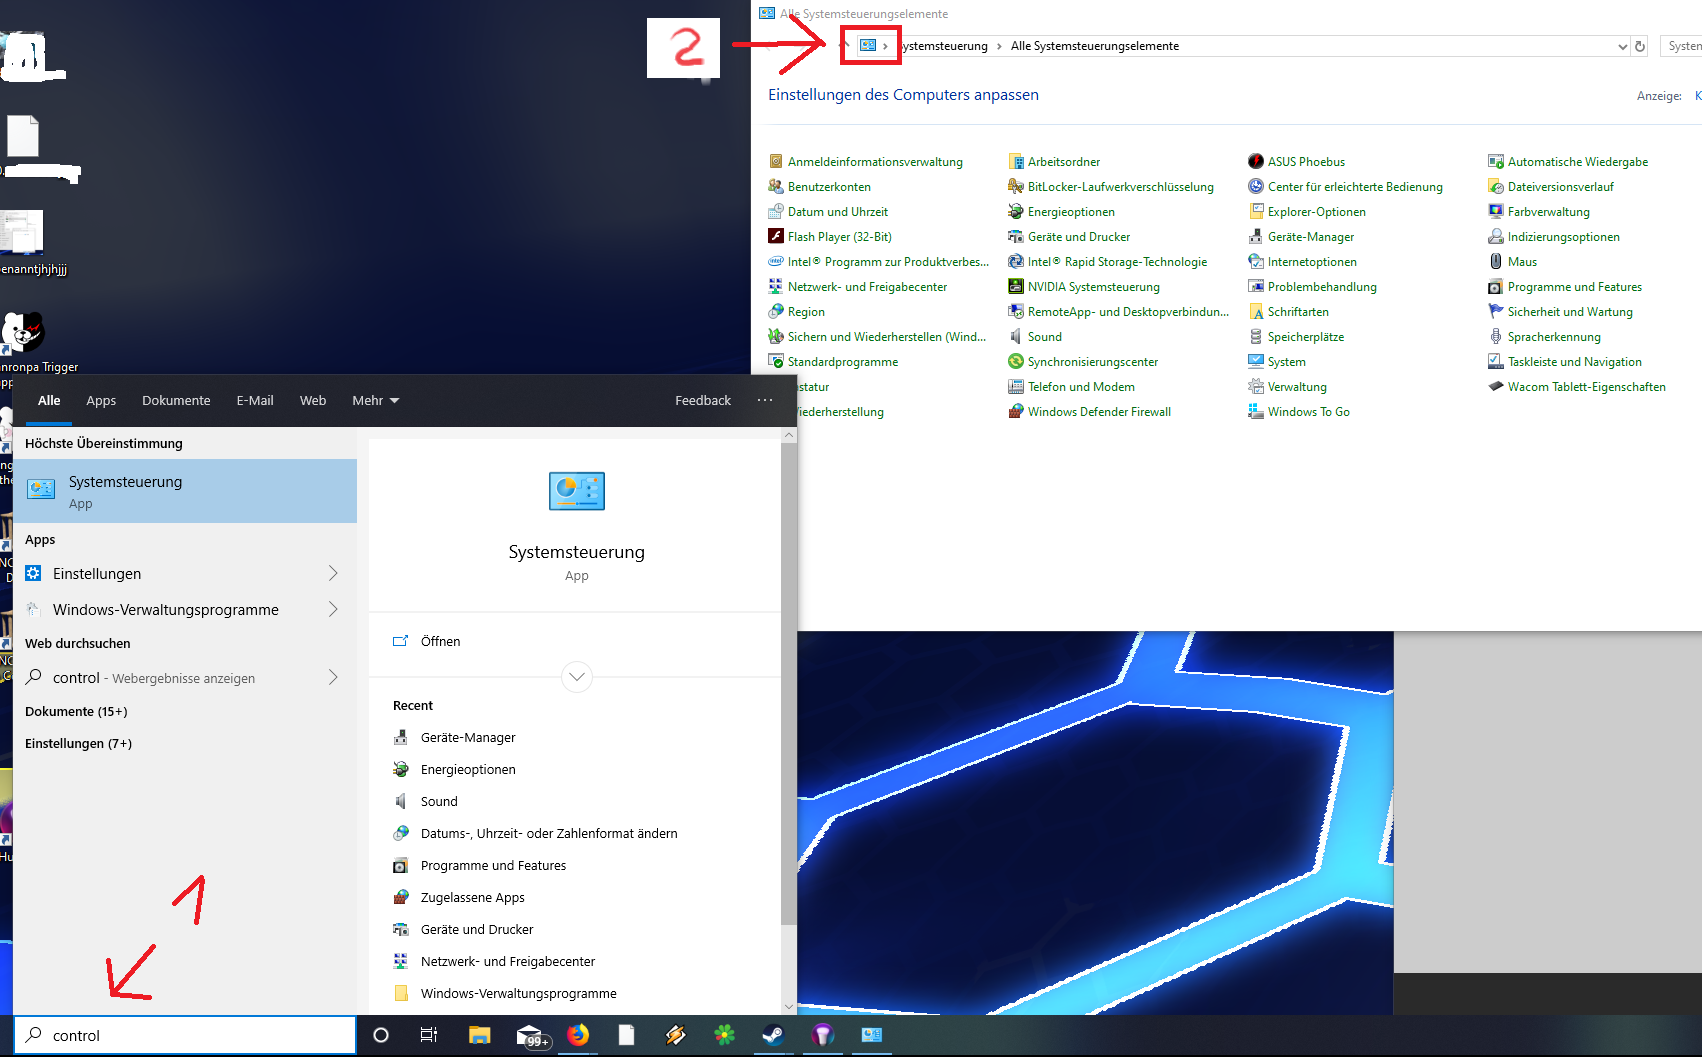1702x1057 pixels.
Task: Open Firefox from the taskbar
Action: pos(578,1035)
